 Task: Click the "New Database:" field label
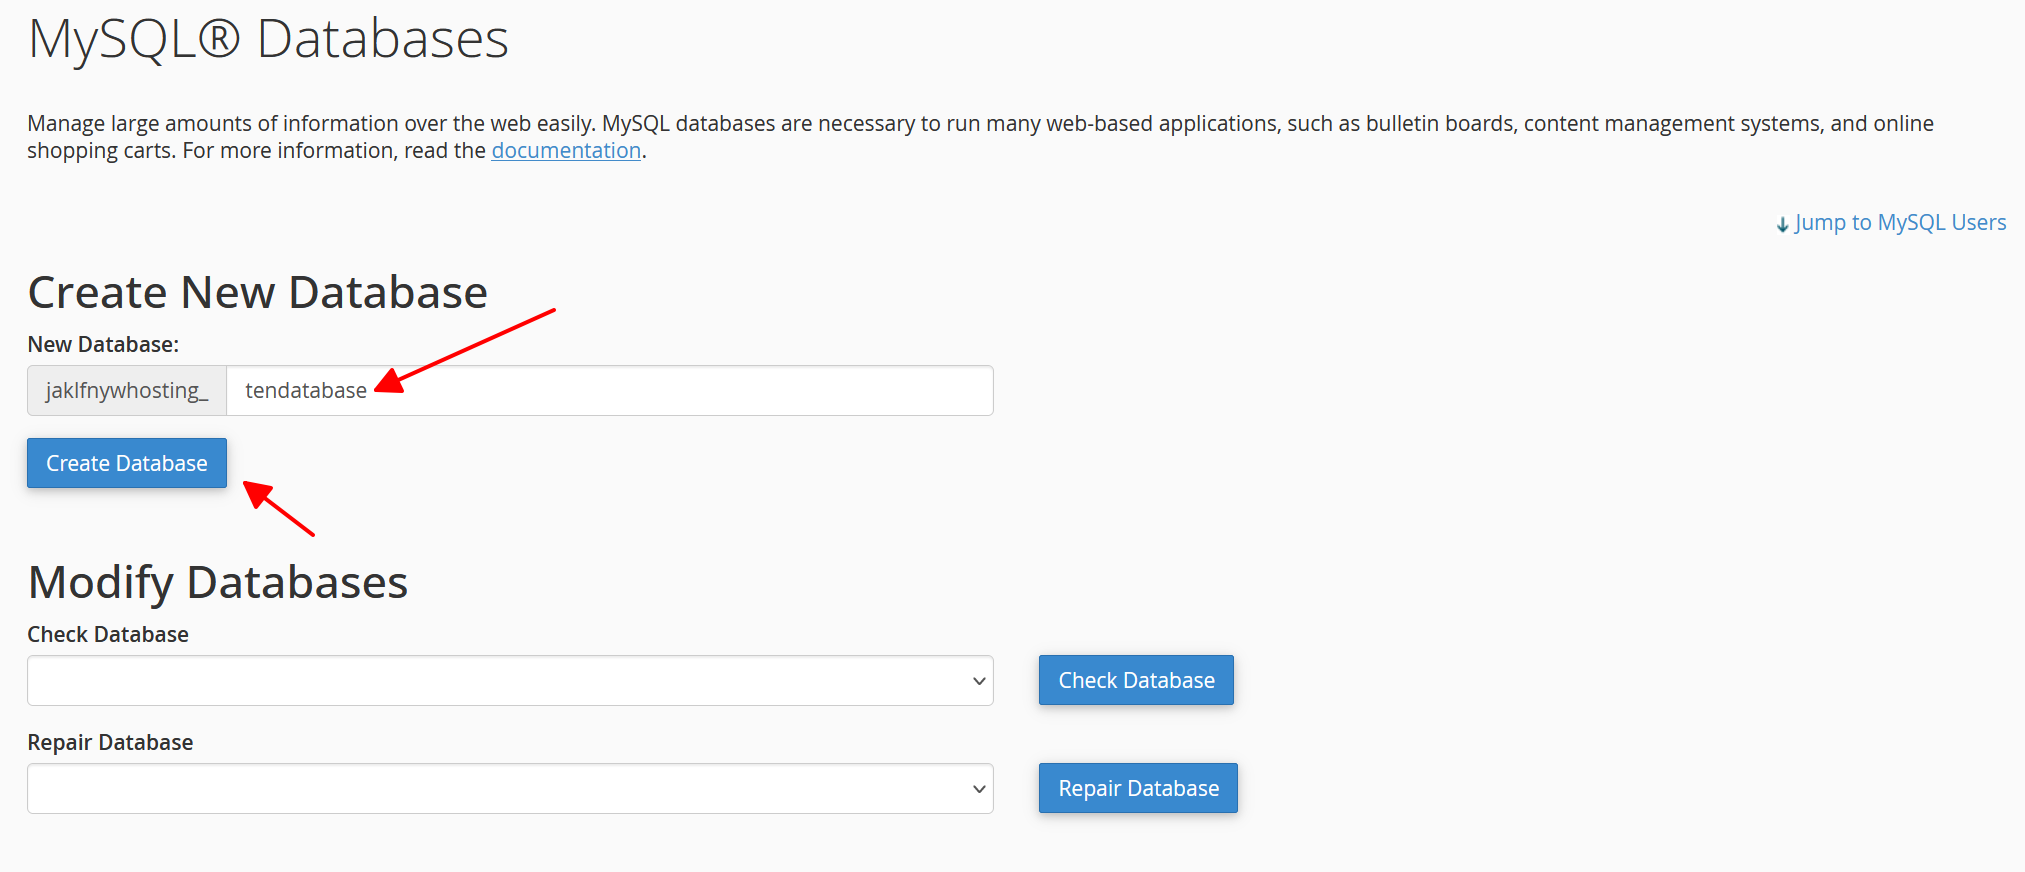pos(103,345)
